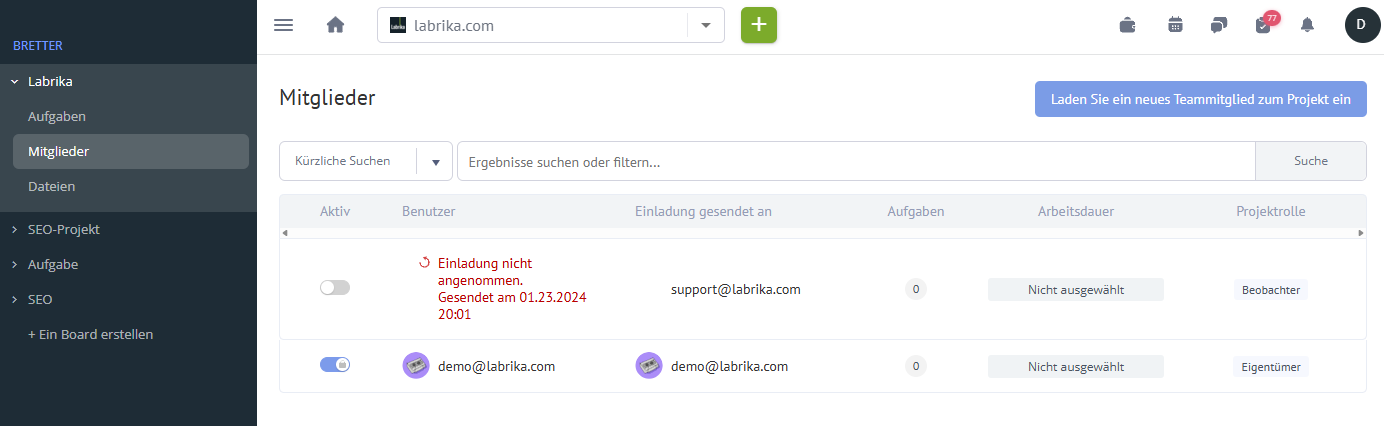Go to the home icon

click(336, 25)
